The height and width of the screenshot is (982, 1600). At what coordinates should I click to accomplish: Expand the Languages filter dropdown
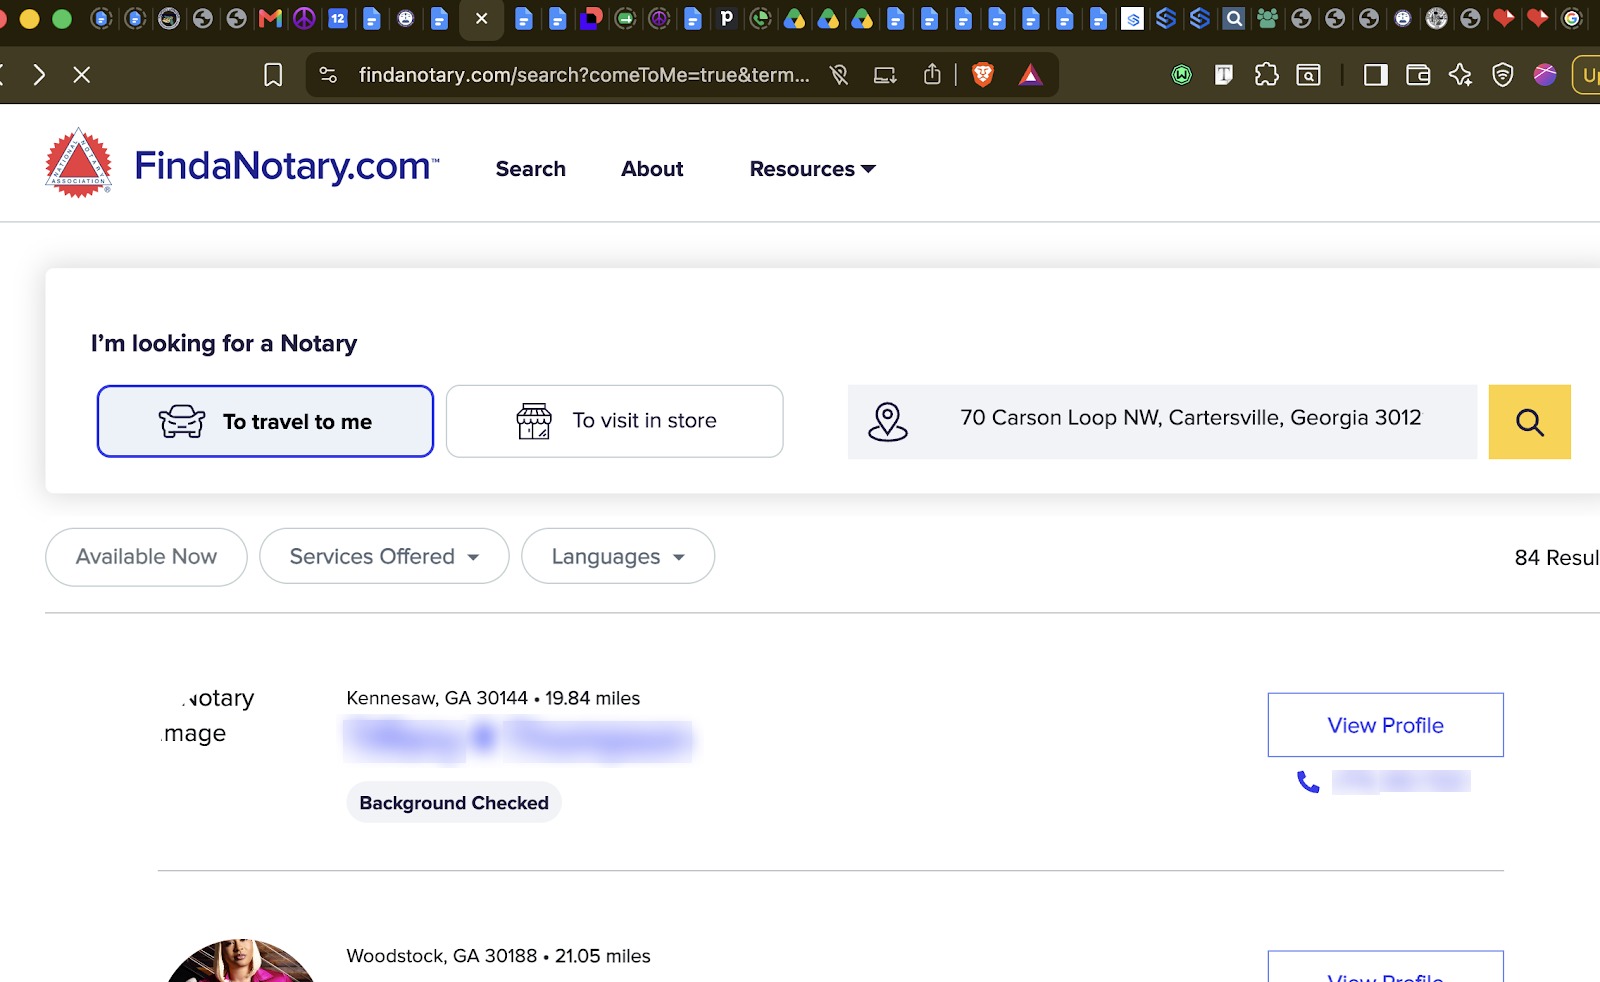pyautogui.click(x=618, y=556)
